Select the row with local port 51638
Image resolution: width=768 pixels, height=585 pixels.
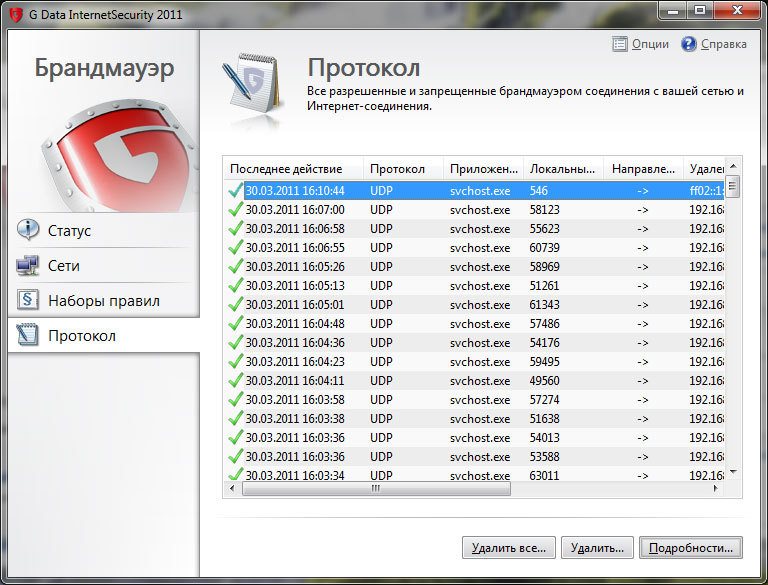coord(475,418)
